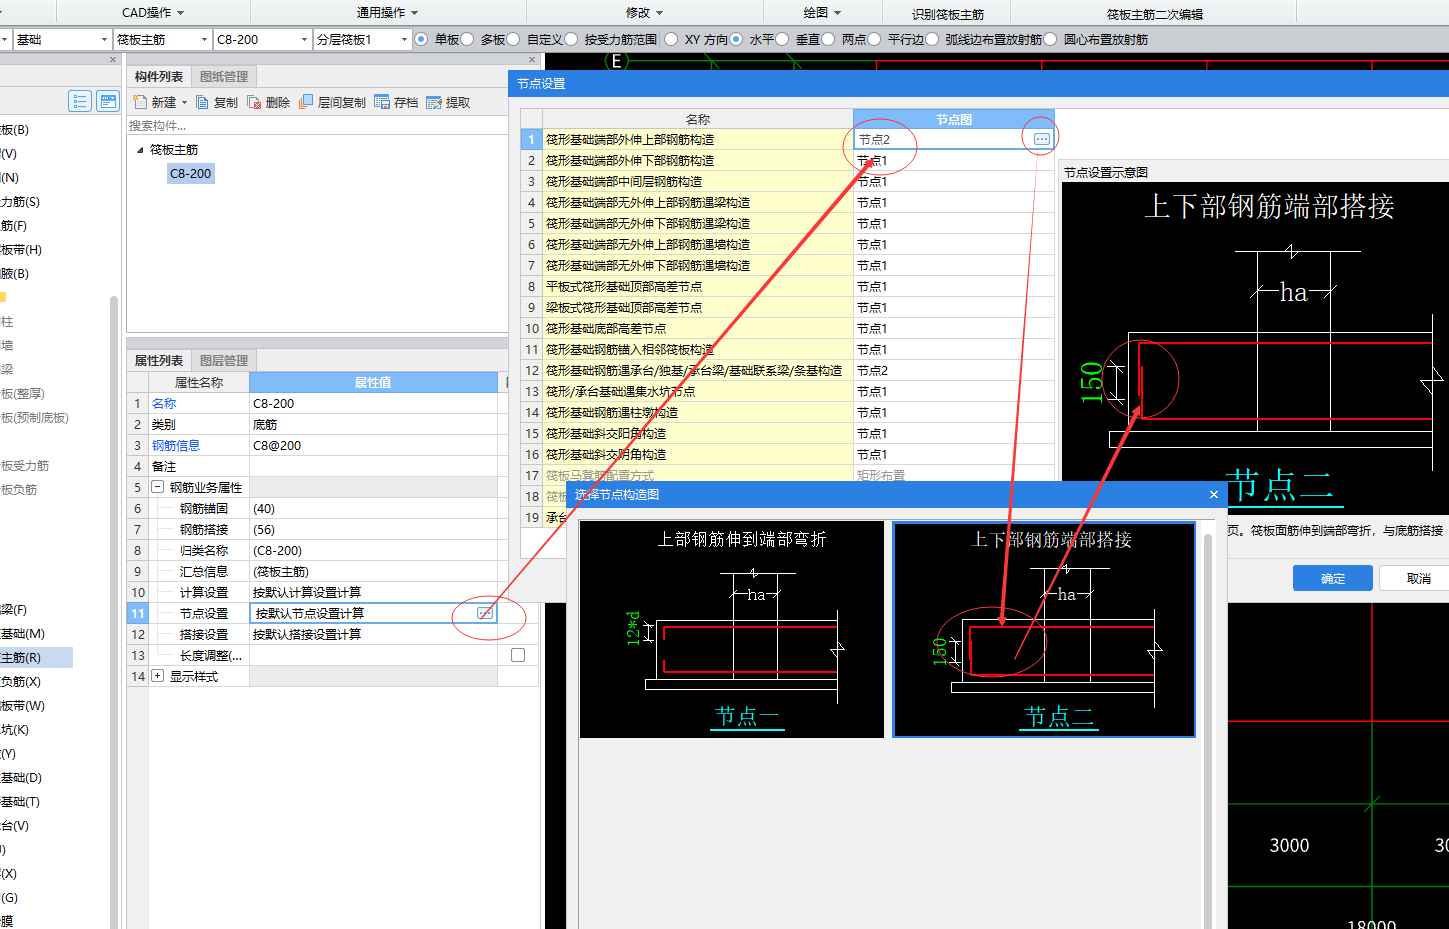Open the C8-200 component dropdown
This screenshot has height=929, width=1449.
(304, 39)
